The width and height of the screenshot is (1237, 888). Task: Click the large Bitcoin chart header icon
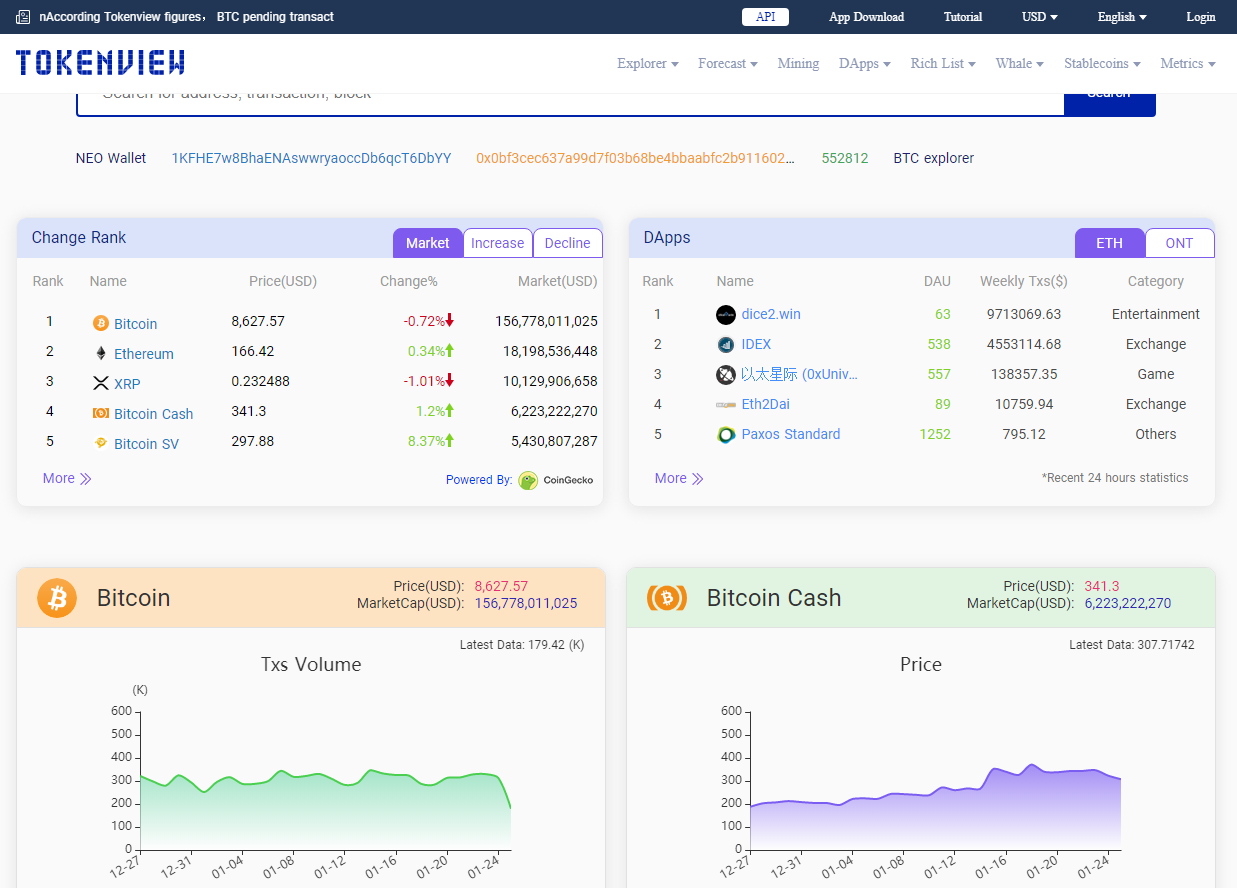57,598
